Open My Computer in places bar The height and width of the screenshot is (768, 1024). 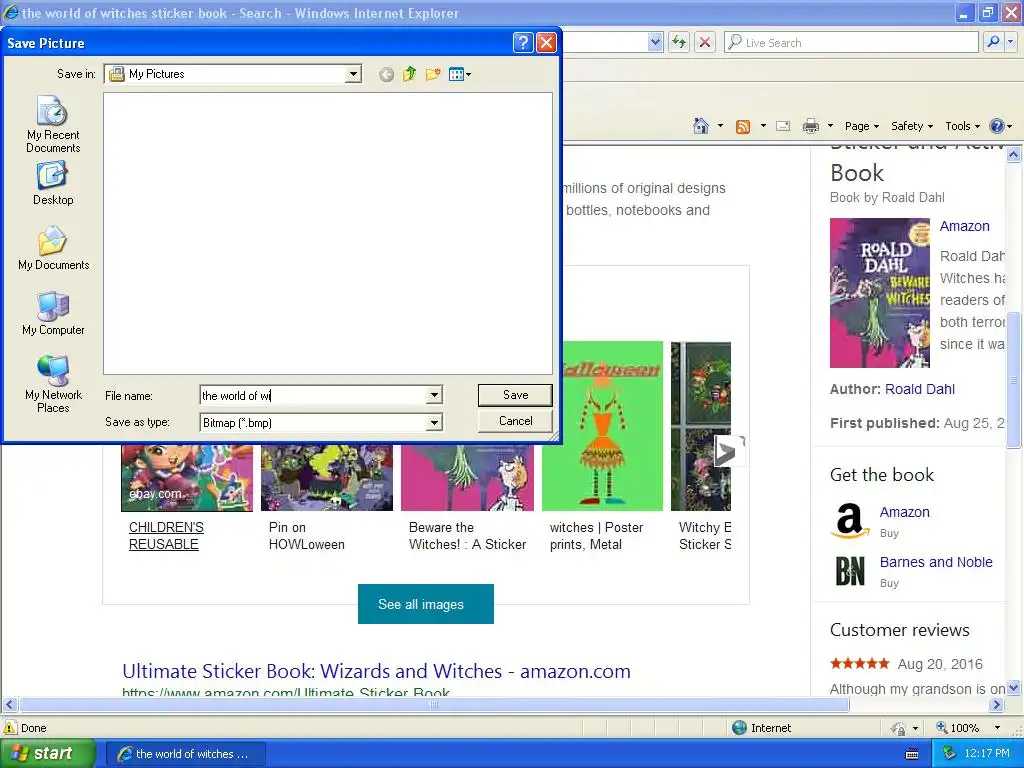coord(53,314)
